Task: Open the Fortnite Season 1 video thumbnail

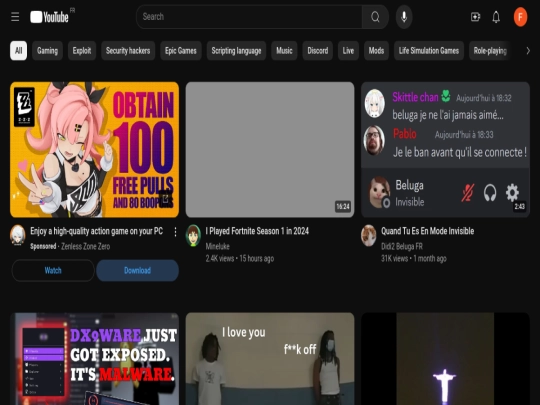Action: coord(270,149)
